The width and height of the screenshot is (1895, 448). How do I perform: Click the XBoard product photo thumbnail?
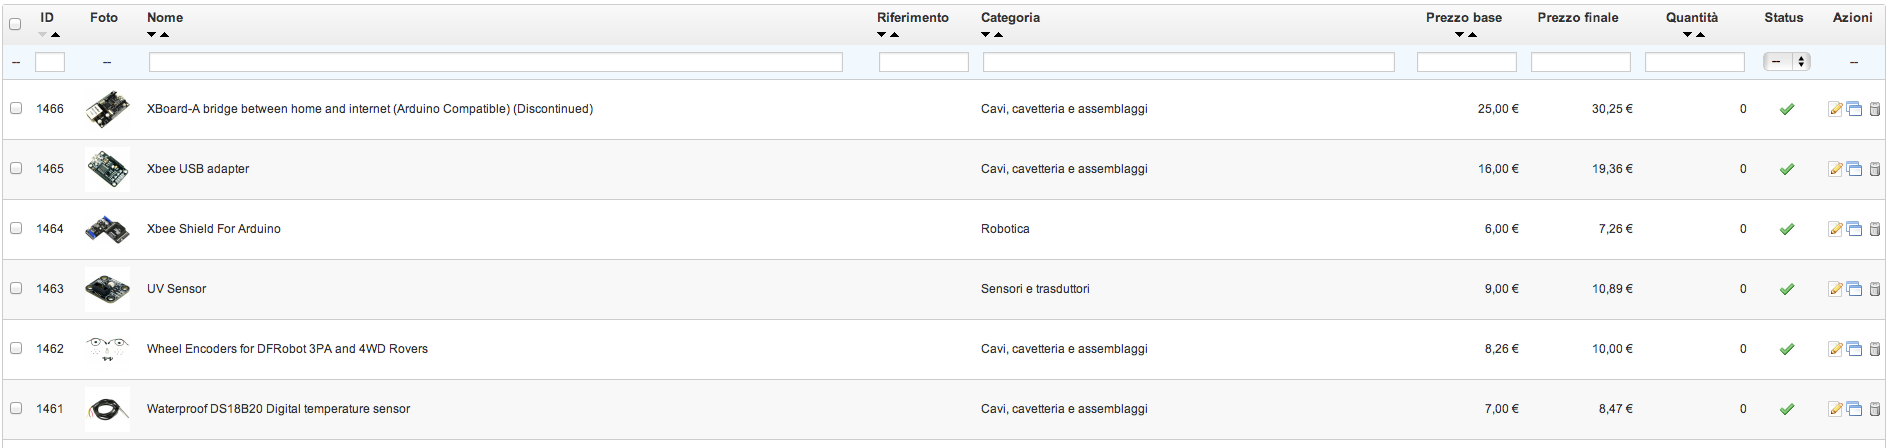107,109
